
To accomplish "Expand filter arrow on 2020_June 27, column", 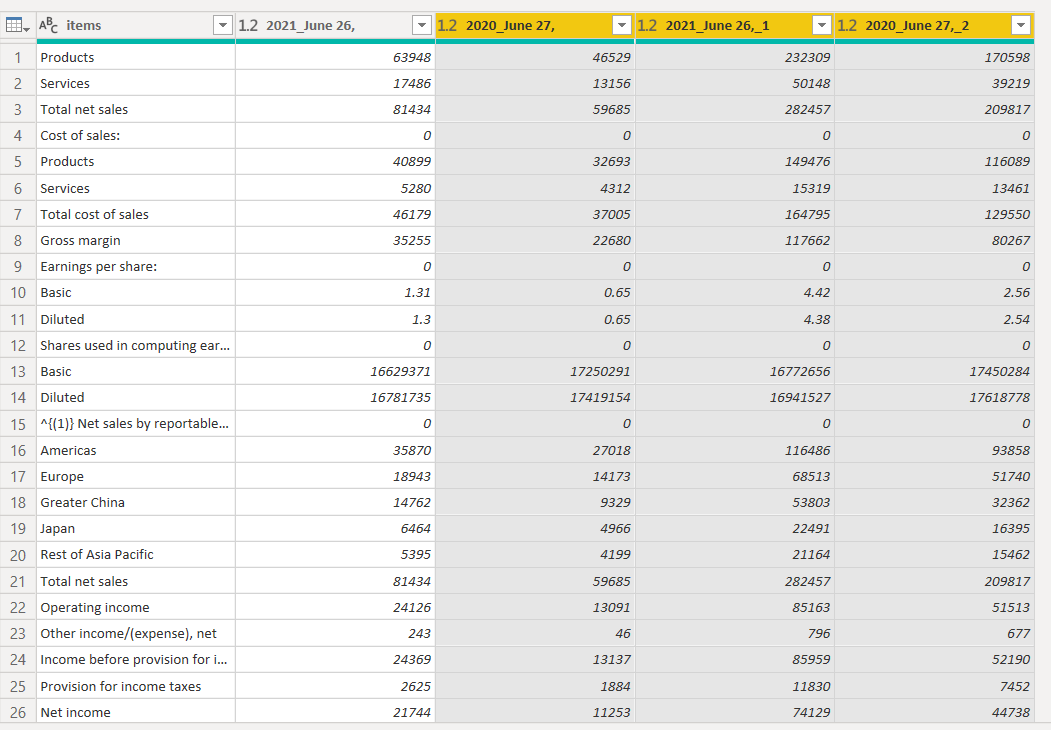I will [622, 25].
